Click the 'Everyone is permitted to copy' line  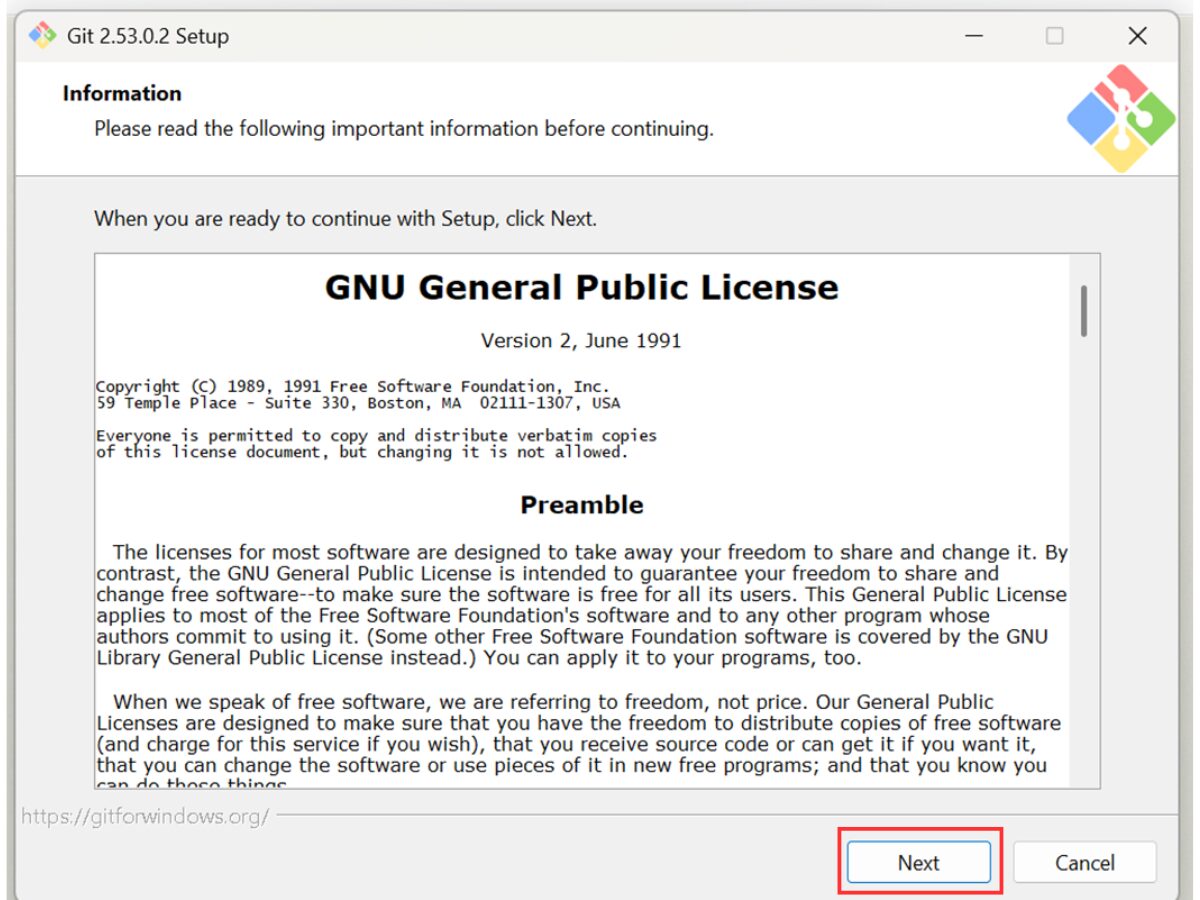click(376, 436)
